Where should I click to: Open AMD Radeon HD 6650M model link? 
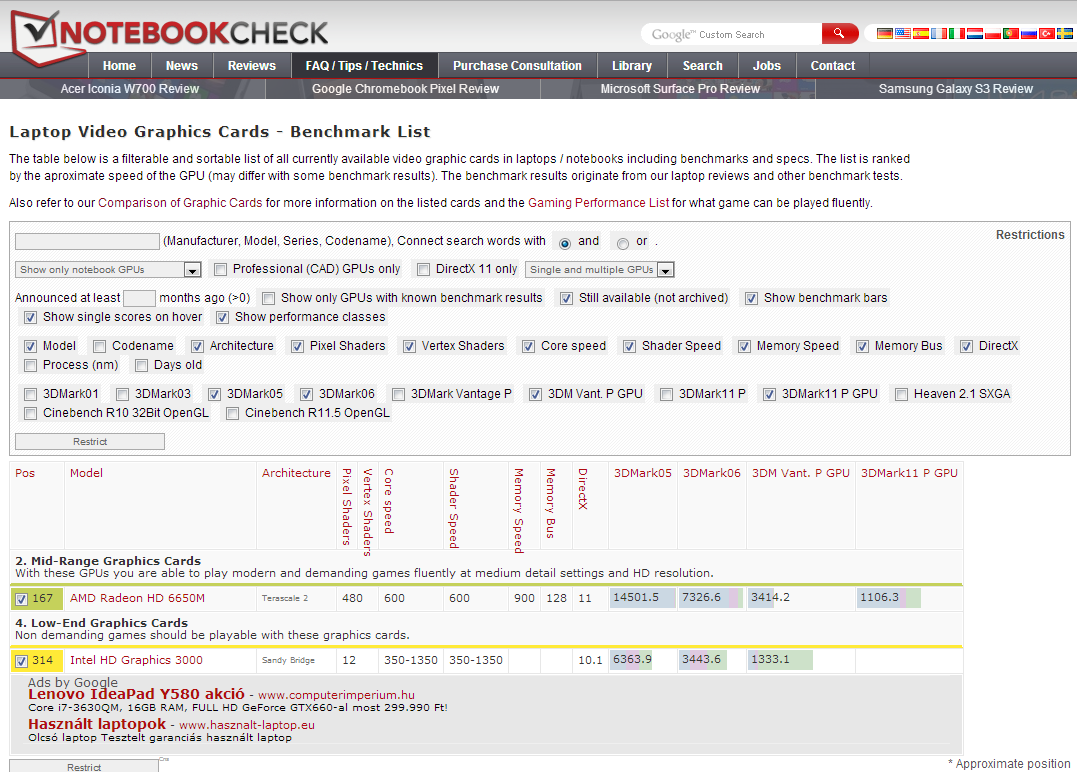tap(137, 598)
